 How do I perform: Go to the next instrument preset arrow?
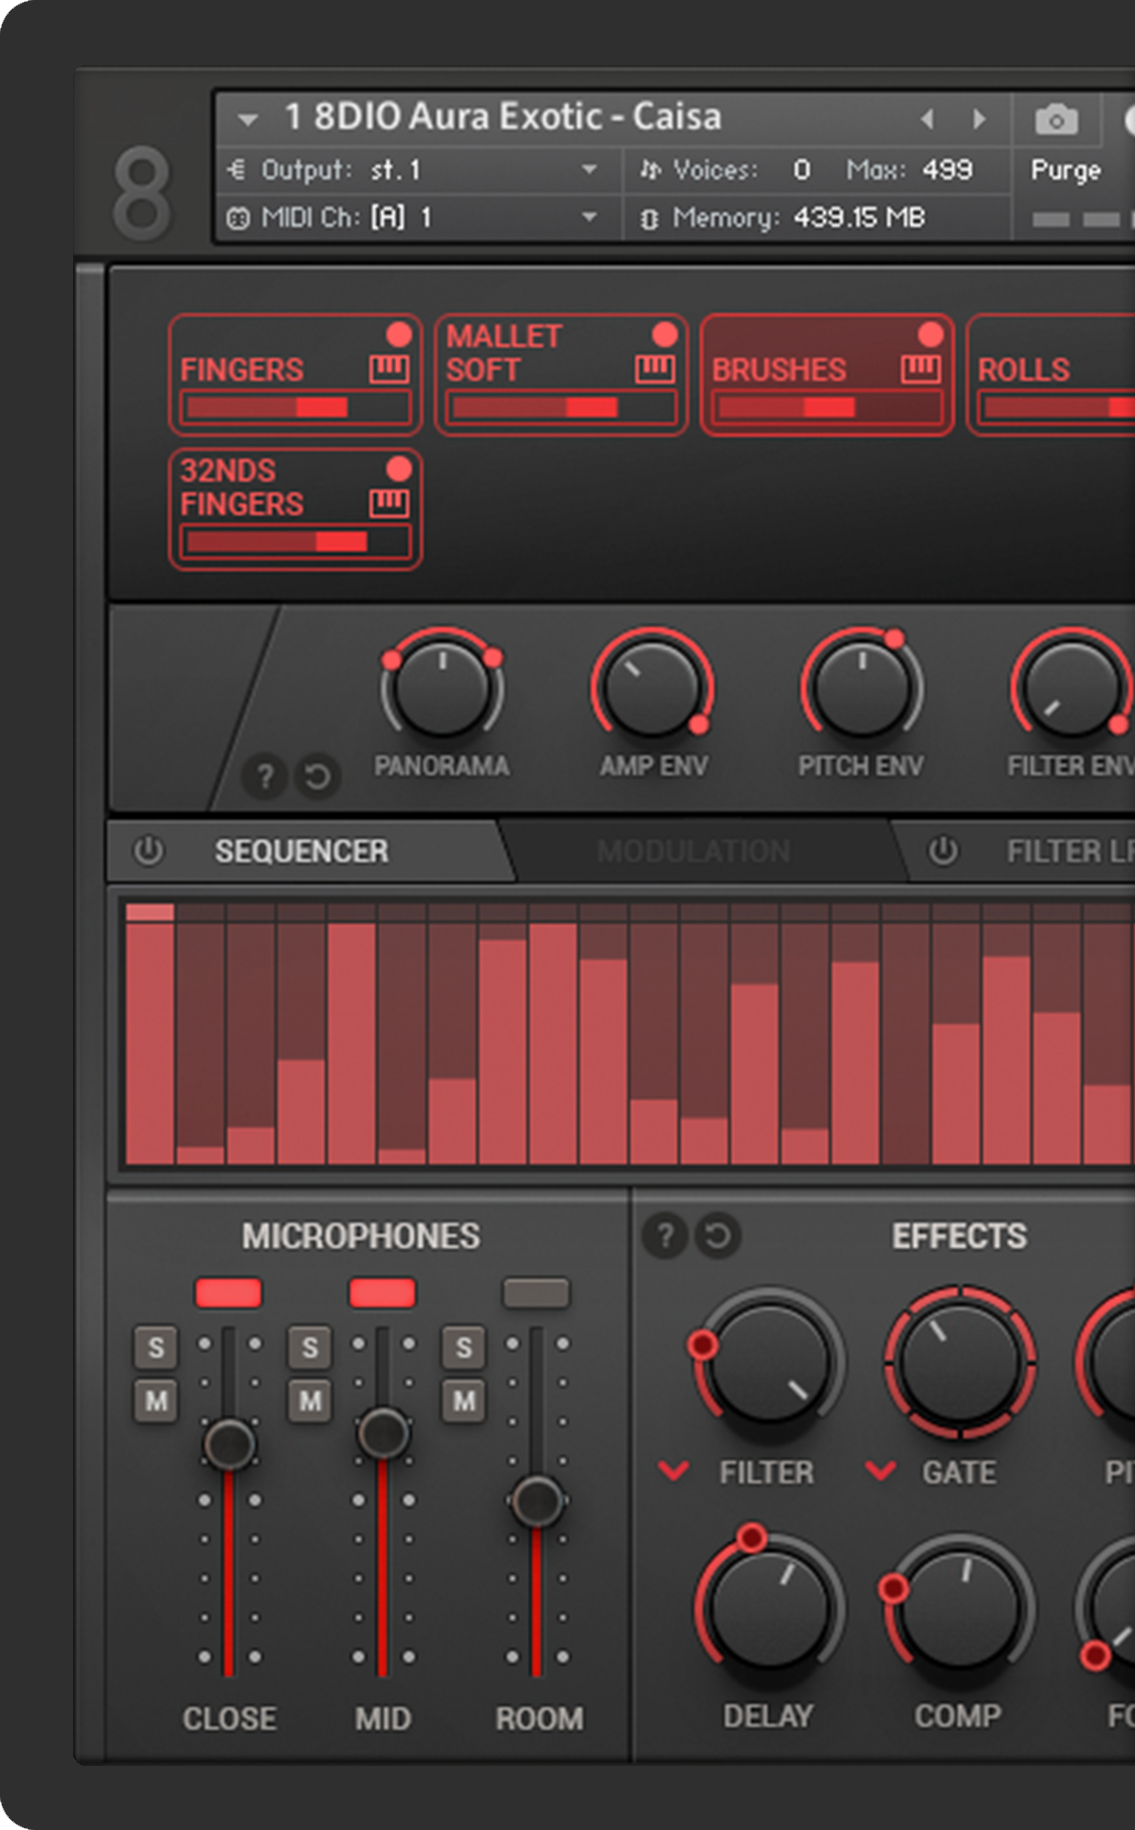click(979, 120)
